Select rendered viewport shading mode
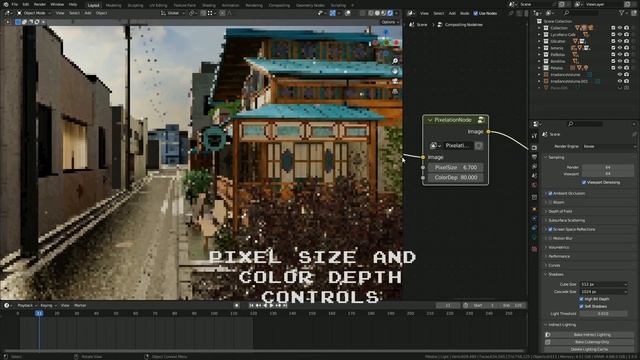 [390, 13]
